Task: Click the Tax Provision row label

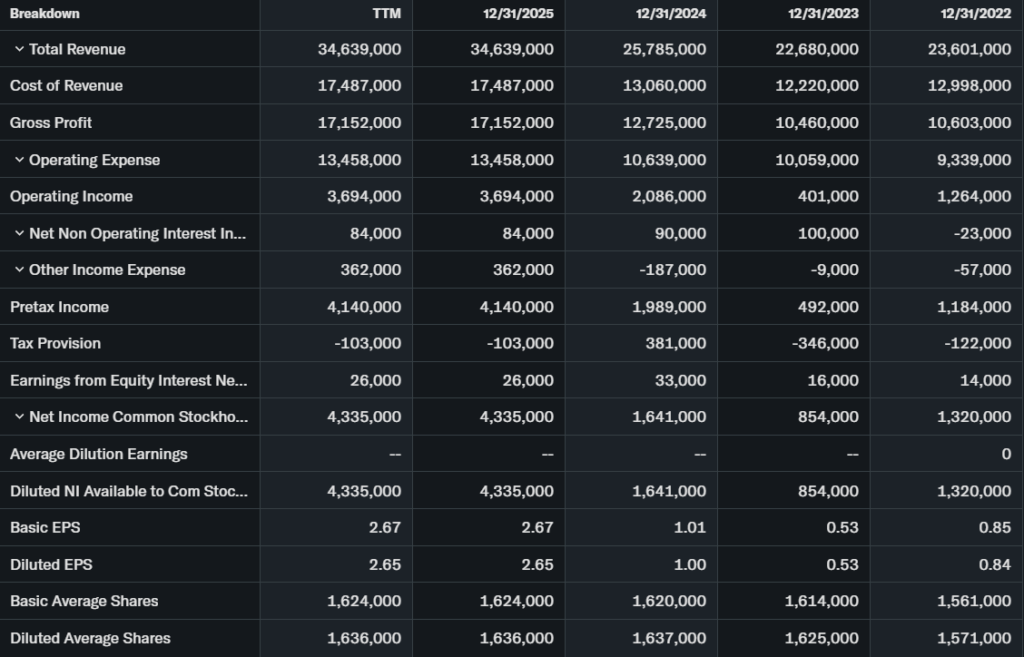Action: click(x=55, y=343)
